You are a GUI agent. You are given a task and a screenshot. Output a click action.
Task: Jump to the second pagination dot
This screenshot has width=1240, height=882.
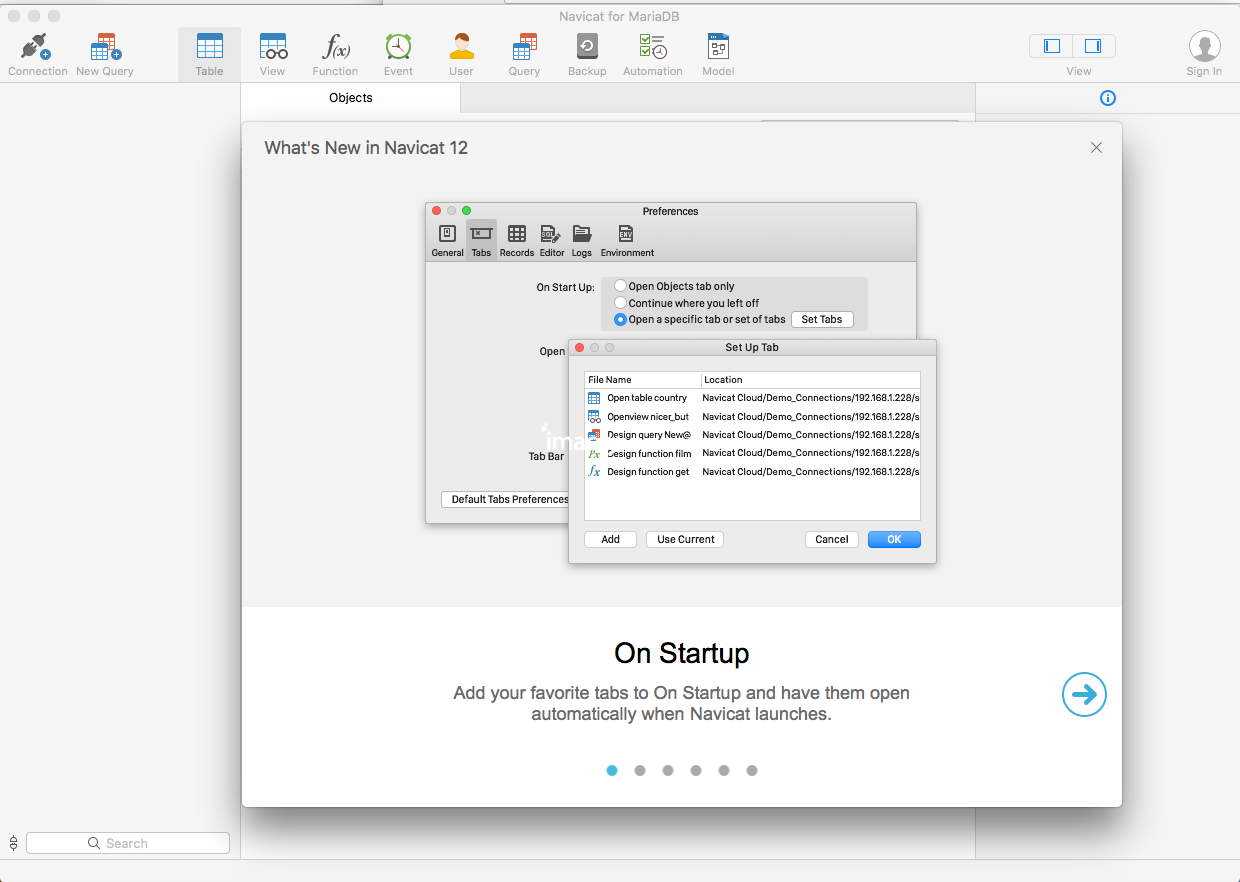click(640, 770)
